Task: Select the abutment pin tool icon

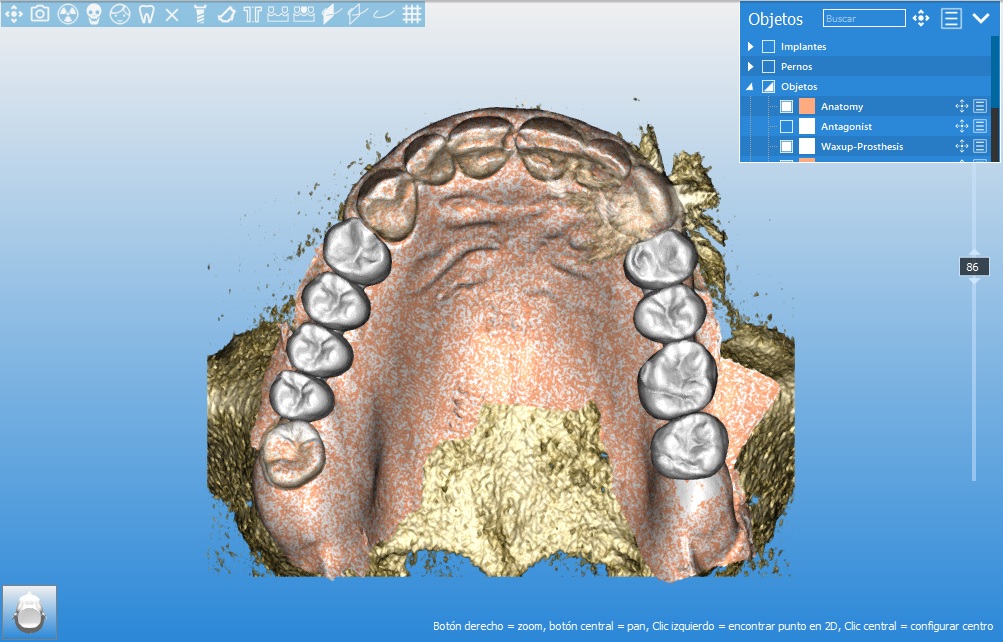Action: (x=252, y=13)
